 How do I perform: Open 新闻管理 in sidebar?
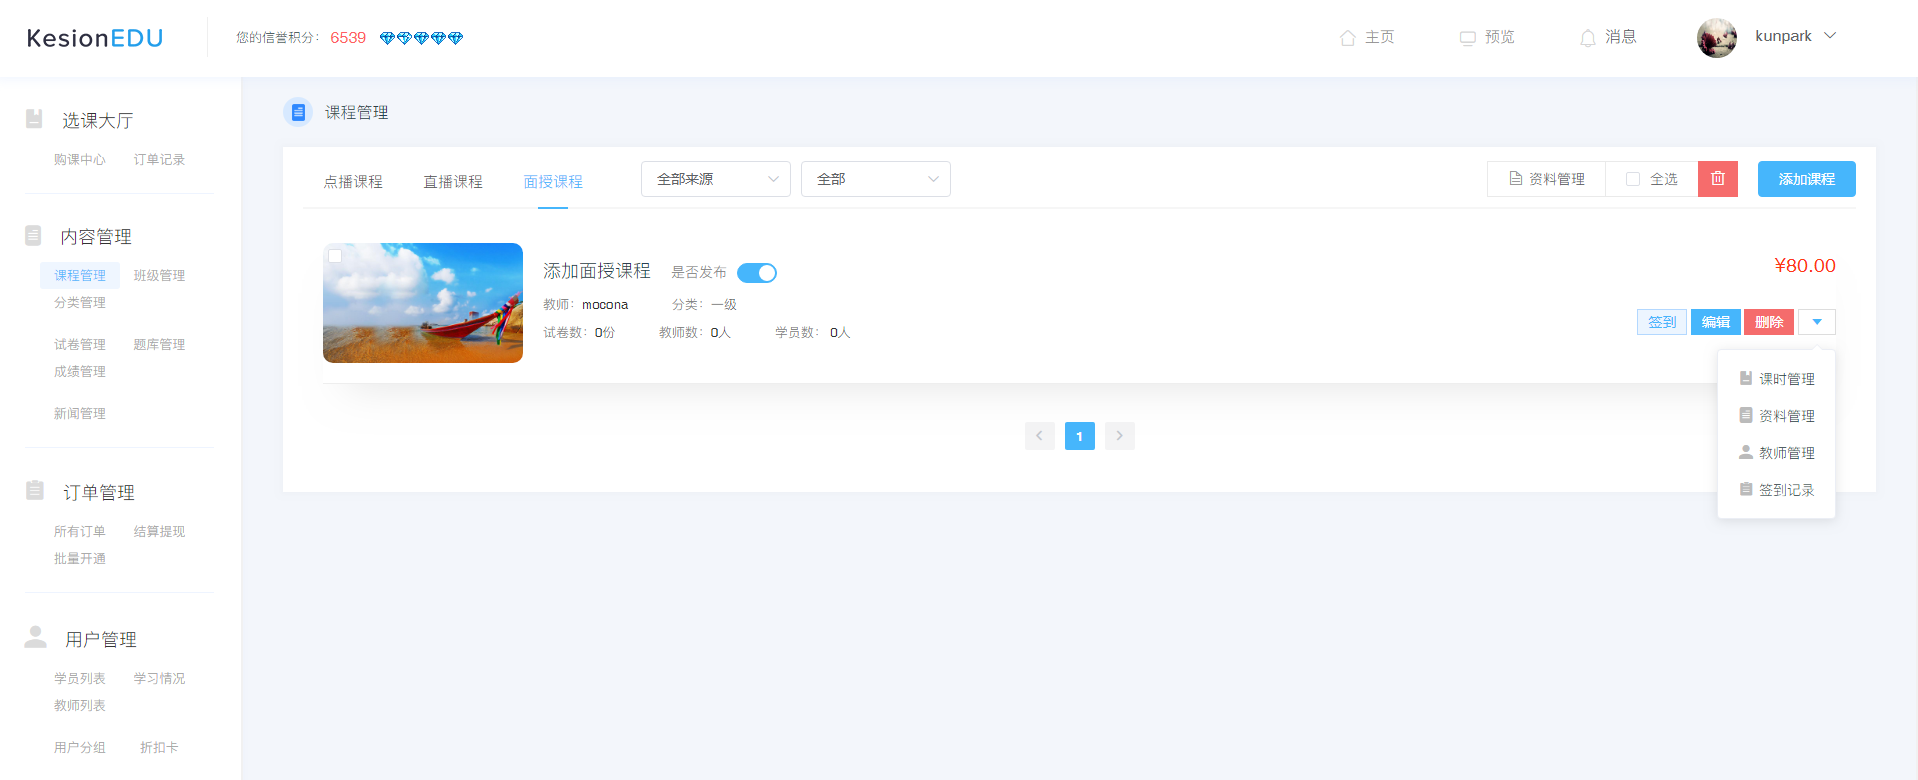[80, 413]
